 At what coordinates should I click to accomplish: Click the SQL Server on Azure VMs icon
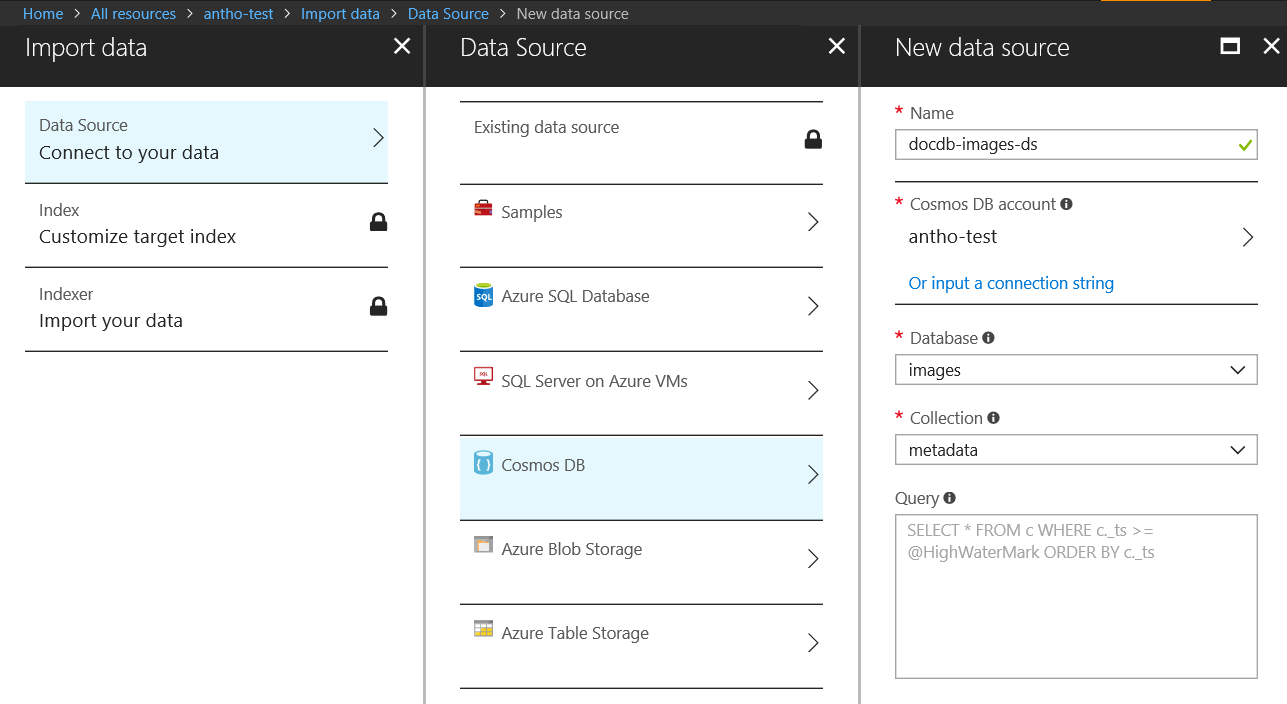(483, 377)
